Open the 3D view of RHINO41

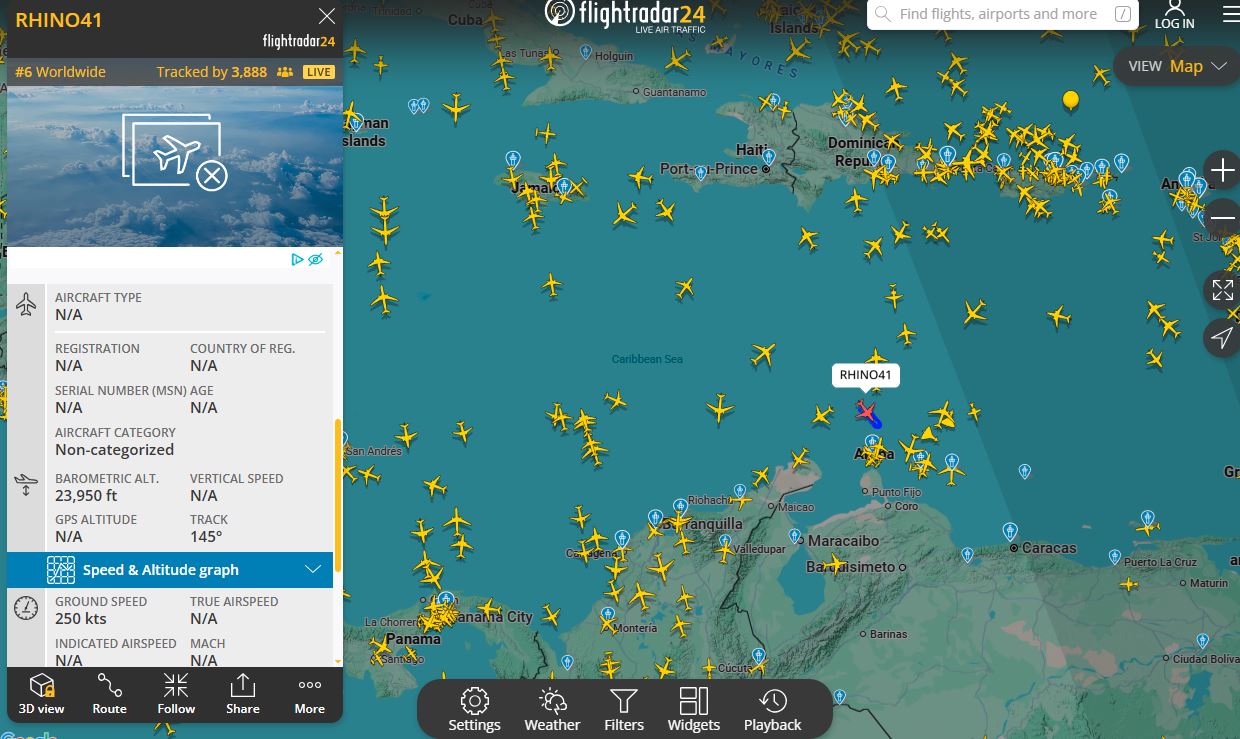[41, 693]
